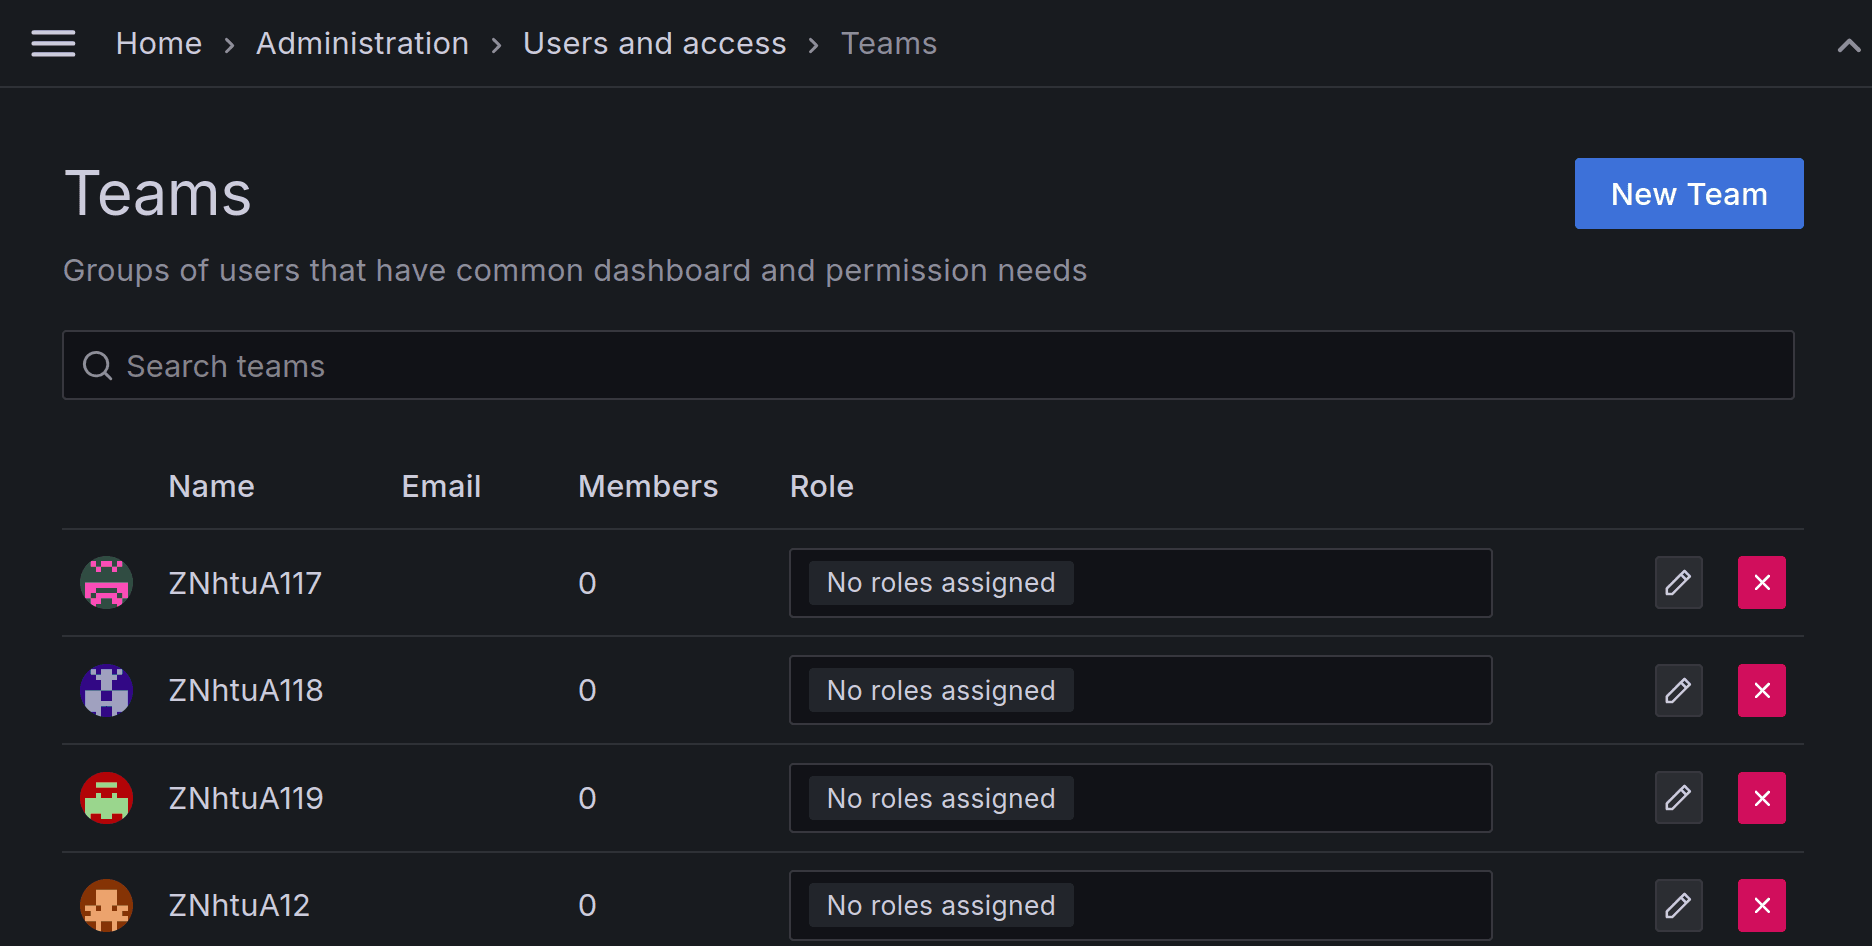
Task: Edit team ZNhtuA12 with the pencil icon
Action: [1678, 905]
